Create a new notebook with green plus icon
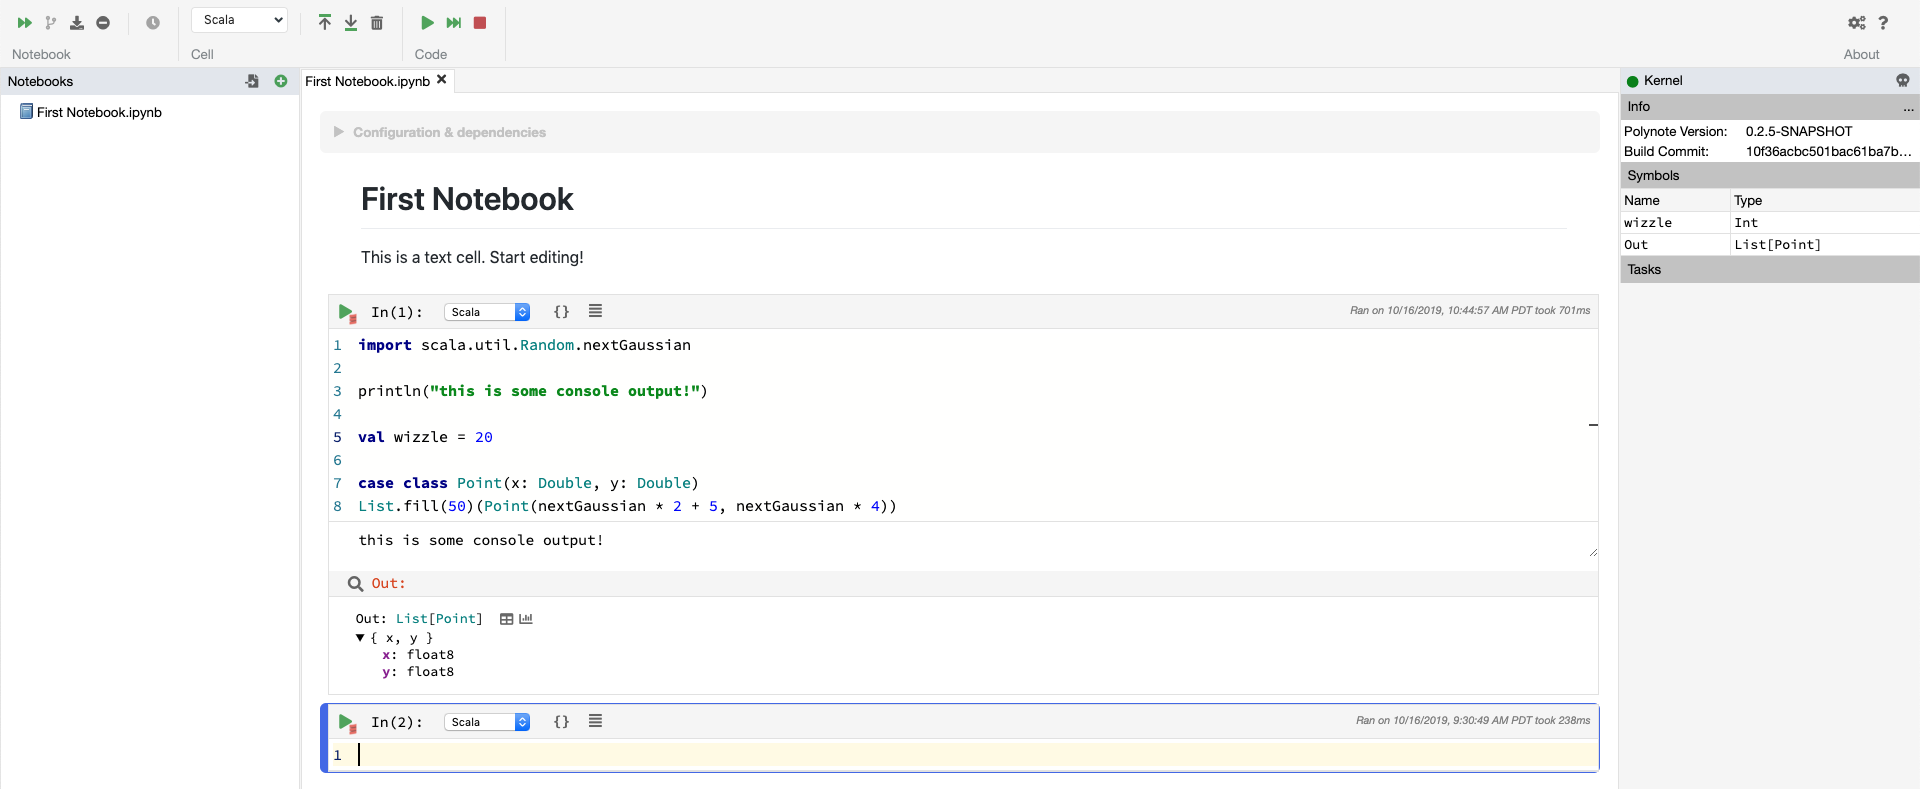This screenshot has width=1920, height=789. point(281,81)
